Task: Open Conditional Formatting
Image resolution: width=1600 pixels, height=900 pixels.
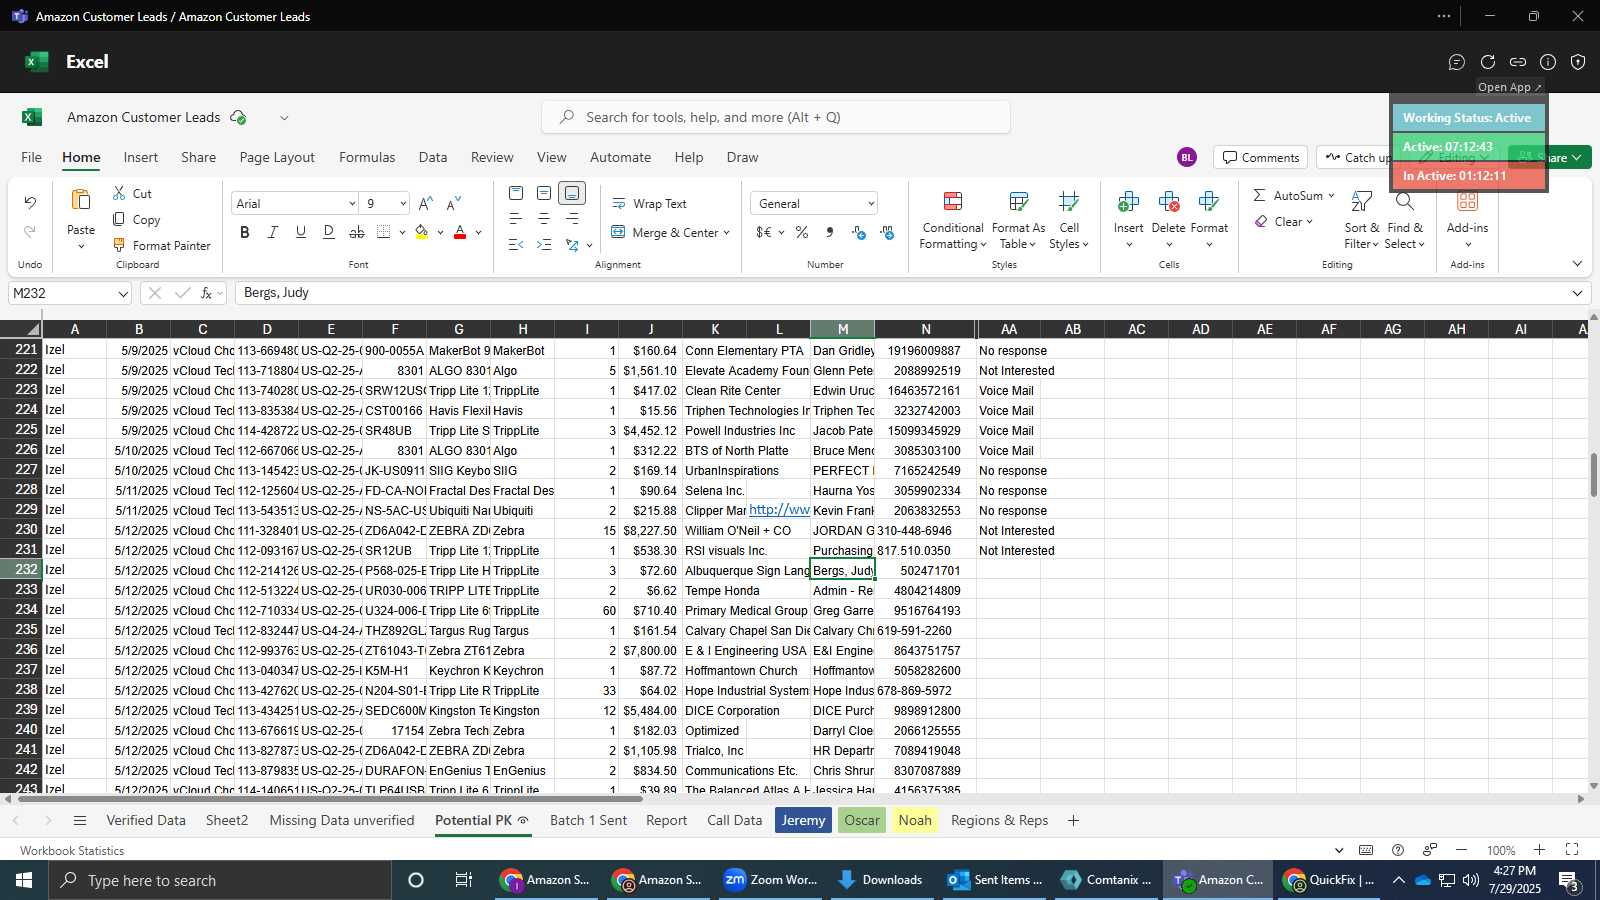Action: (953, 220)
